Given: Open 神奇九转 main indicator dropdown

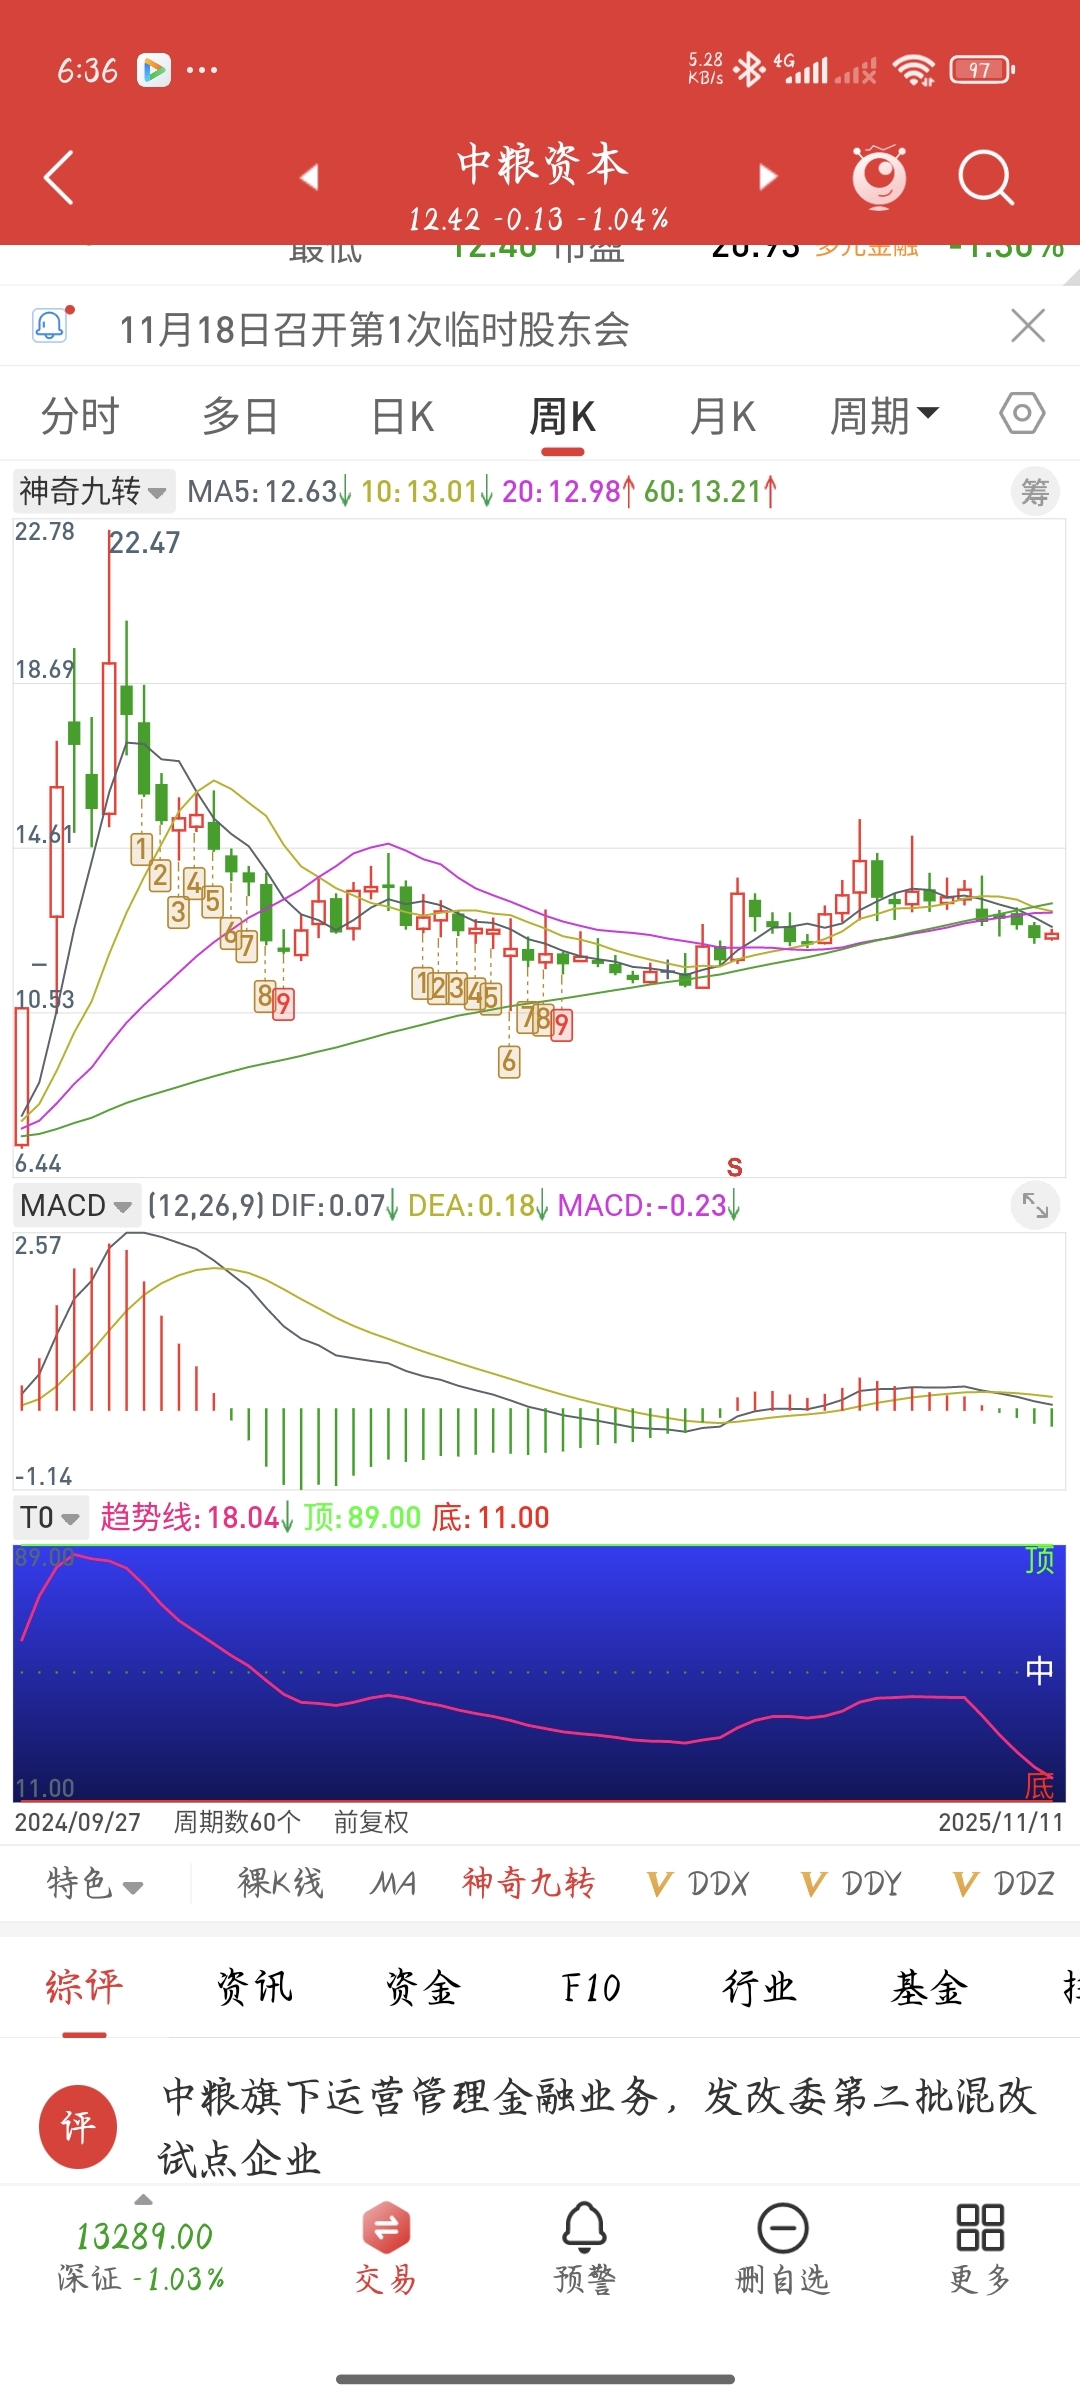Looking at the screenshot, I should coord(93,491).
